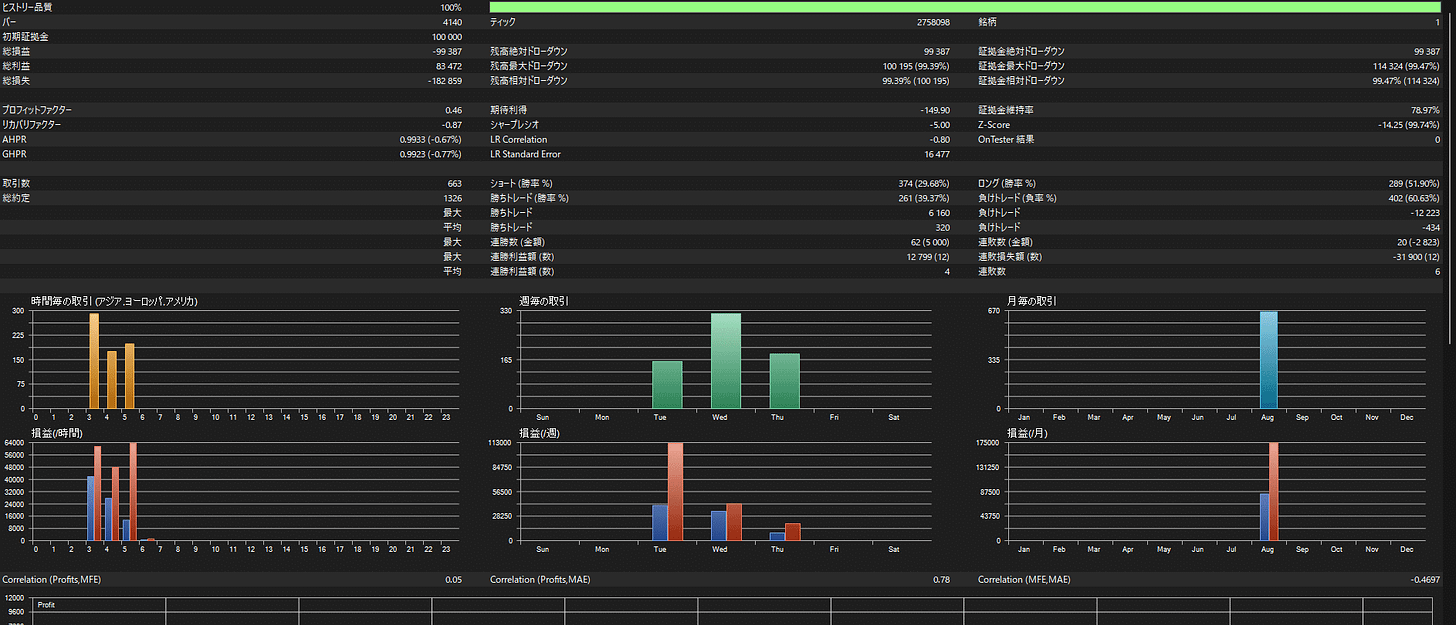Screen dimensions: 1456x625
Task: Click the blue Aug profit bar in 損益(/月)
Action: click(1264, 517)
